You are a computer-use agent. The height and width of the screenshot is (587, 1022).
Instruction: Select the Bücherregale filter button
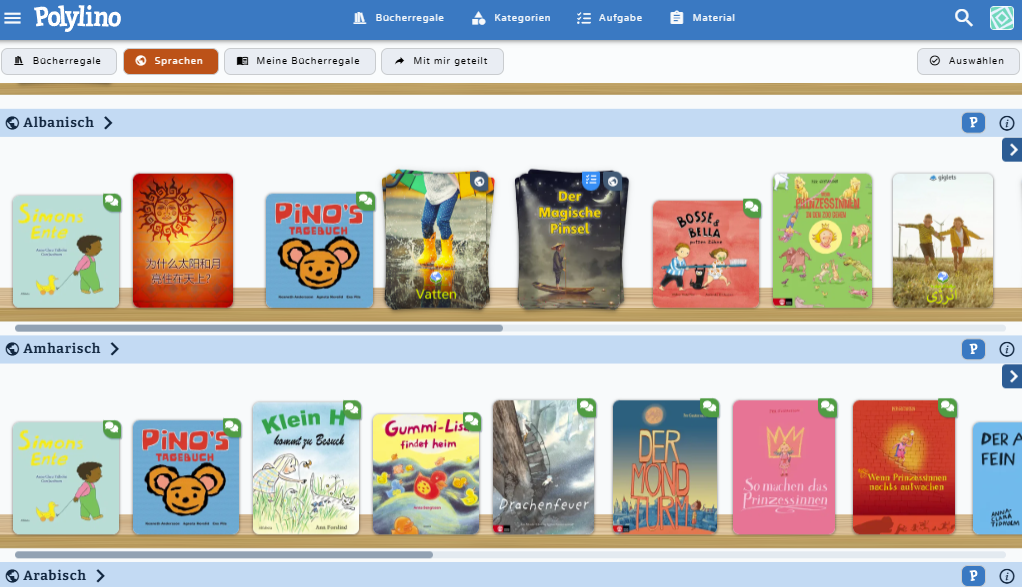coord(59,61)
